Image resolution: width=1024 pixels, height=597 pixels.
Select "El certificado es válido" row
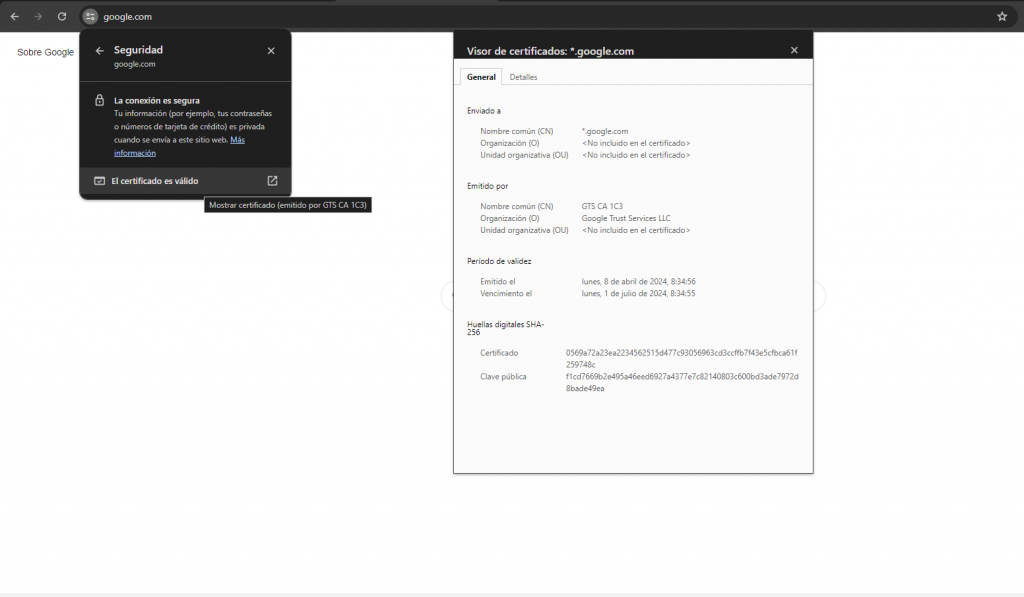[x=155, y=181]
